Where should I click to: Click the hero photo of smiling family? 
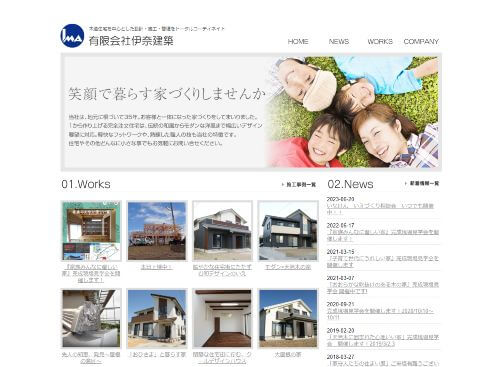352,112
